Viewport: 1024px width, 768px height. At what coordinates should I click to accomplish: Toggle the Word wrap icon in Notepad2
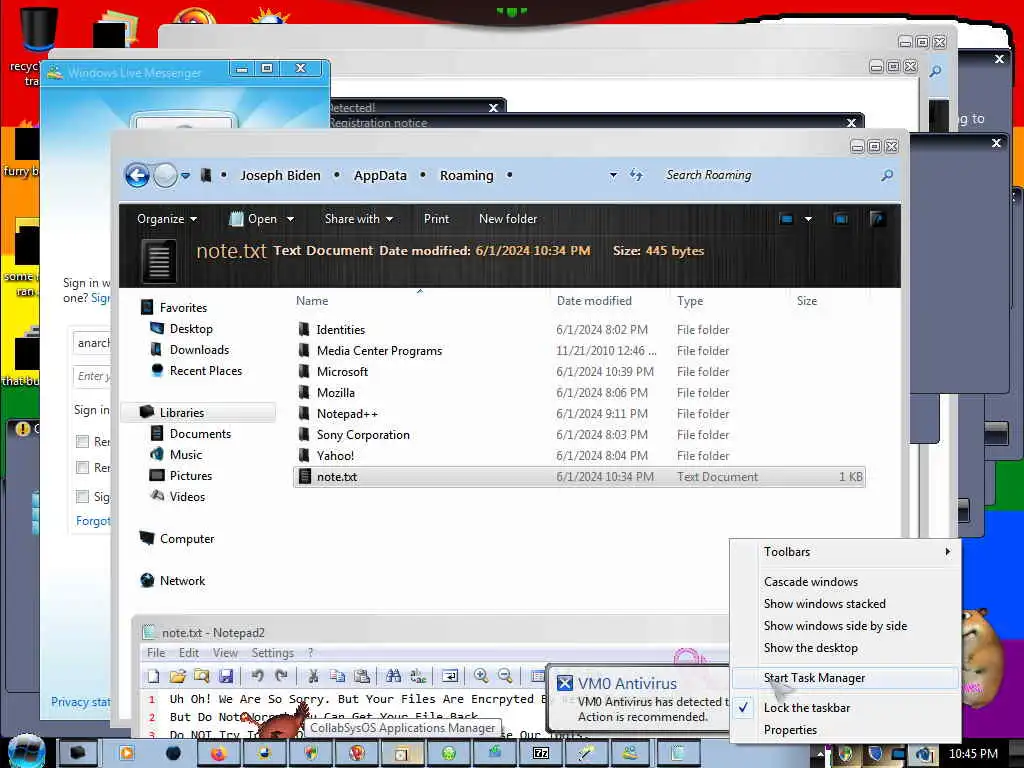tap(449, 676)
